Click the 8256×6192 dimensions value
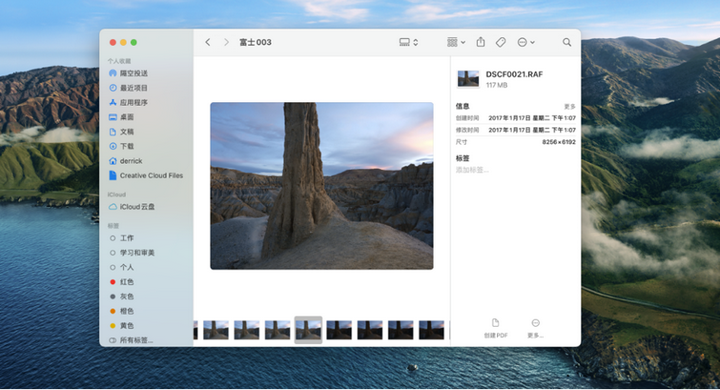Image resolution: width=720 pixels, height=390 pixels. coord(558,142)
